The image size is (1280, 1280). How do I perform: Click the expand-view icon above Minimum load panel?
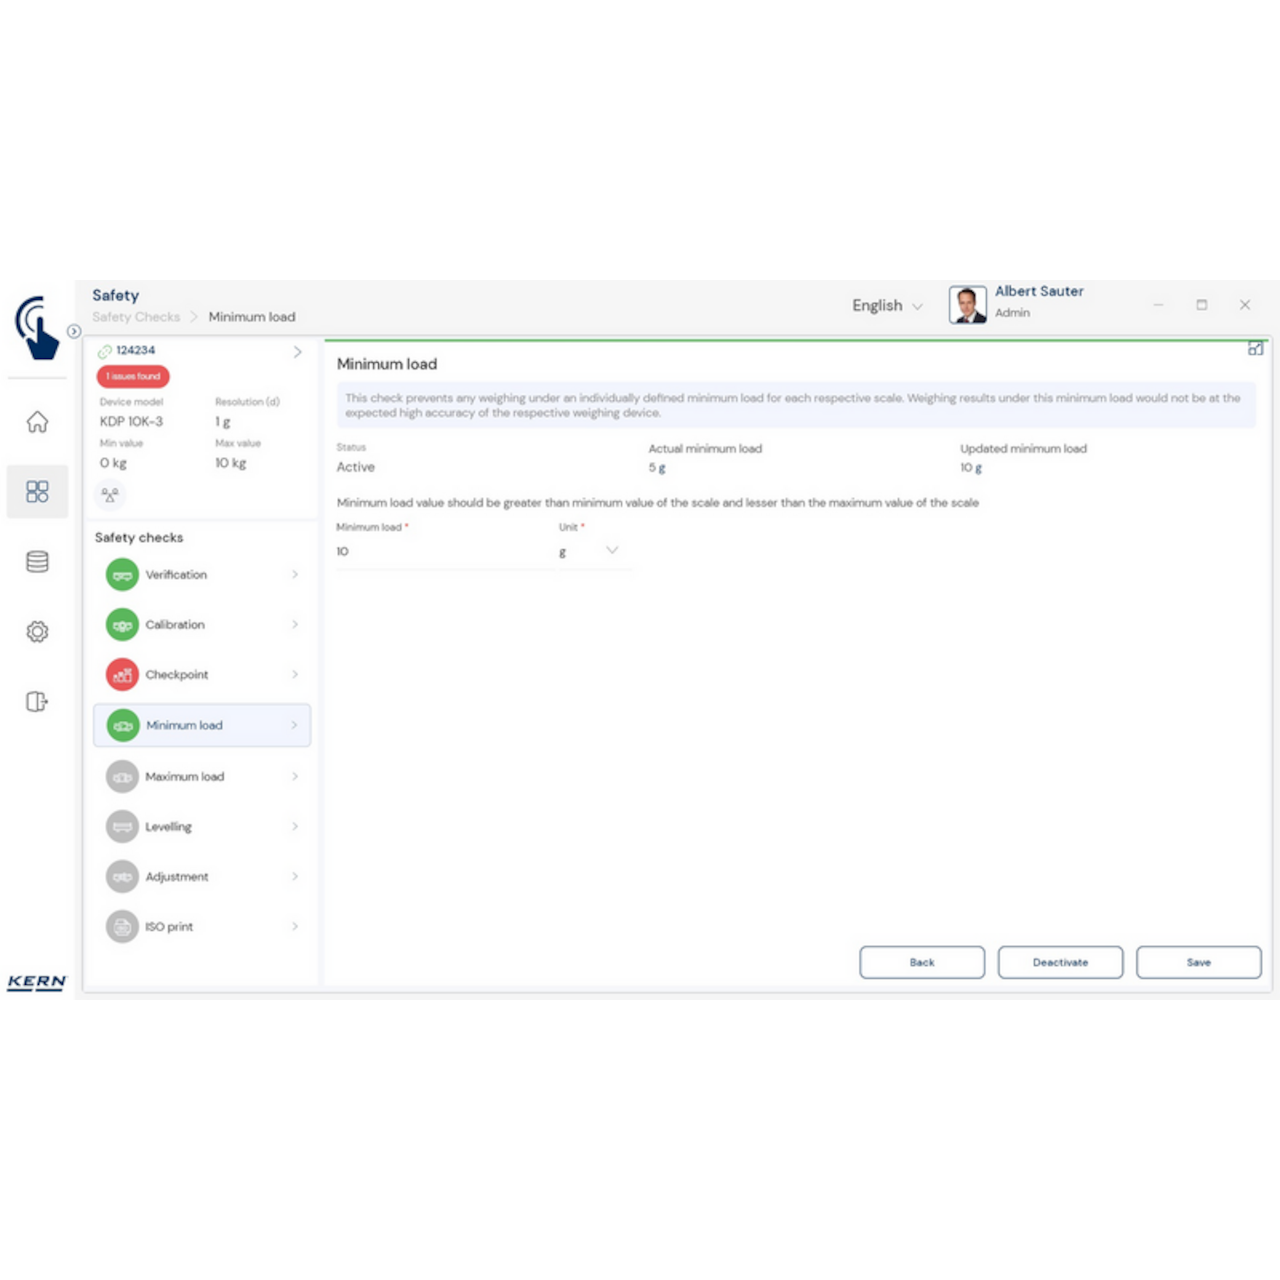tap(1255, 349)
